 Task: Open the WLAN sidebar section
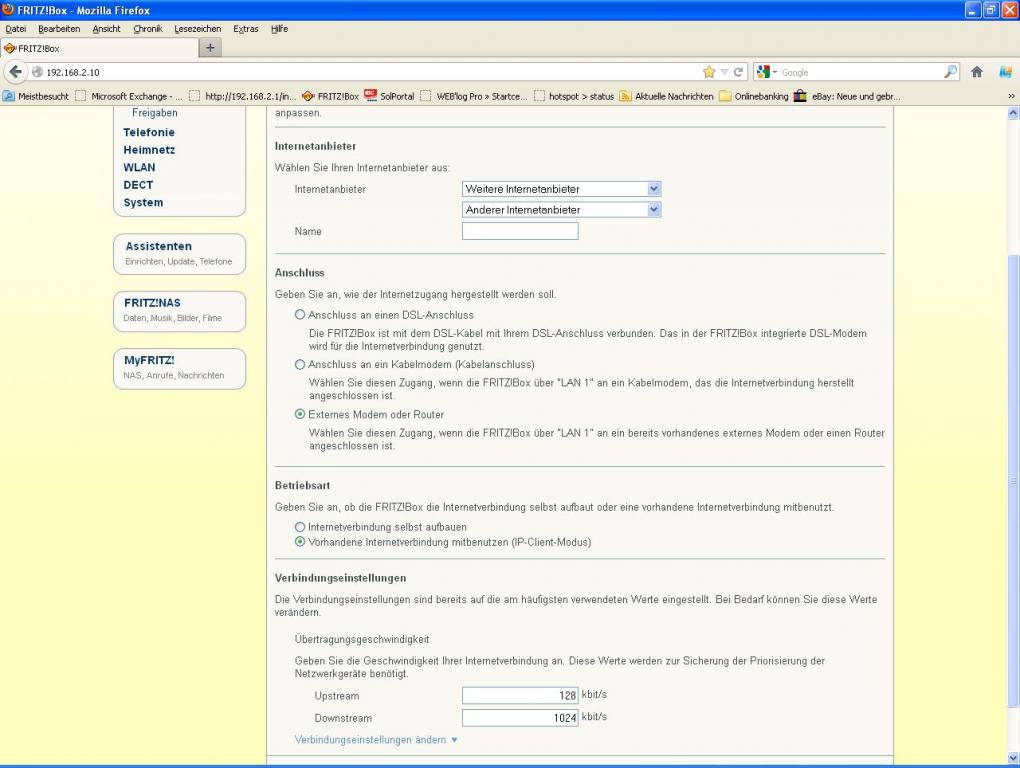coord(139,167)
